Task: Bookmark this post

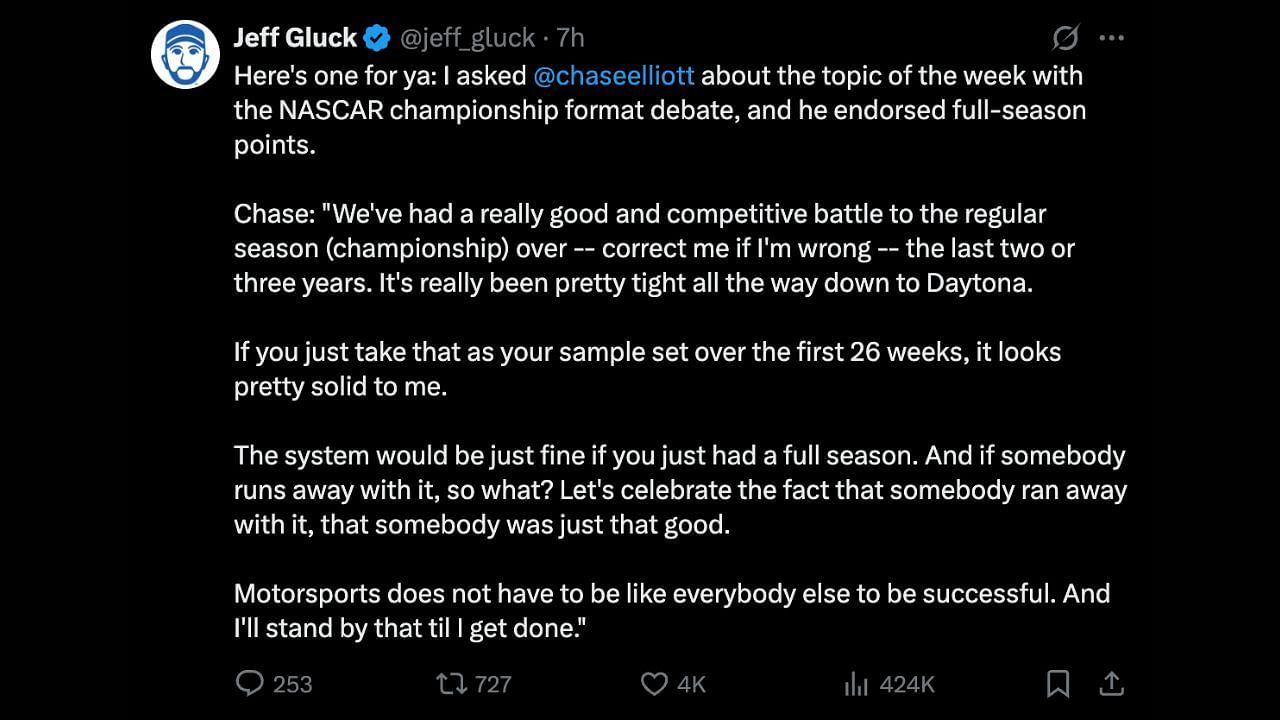Action: click(1057, 683)
